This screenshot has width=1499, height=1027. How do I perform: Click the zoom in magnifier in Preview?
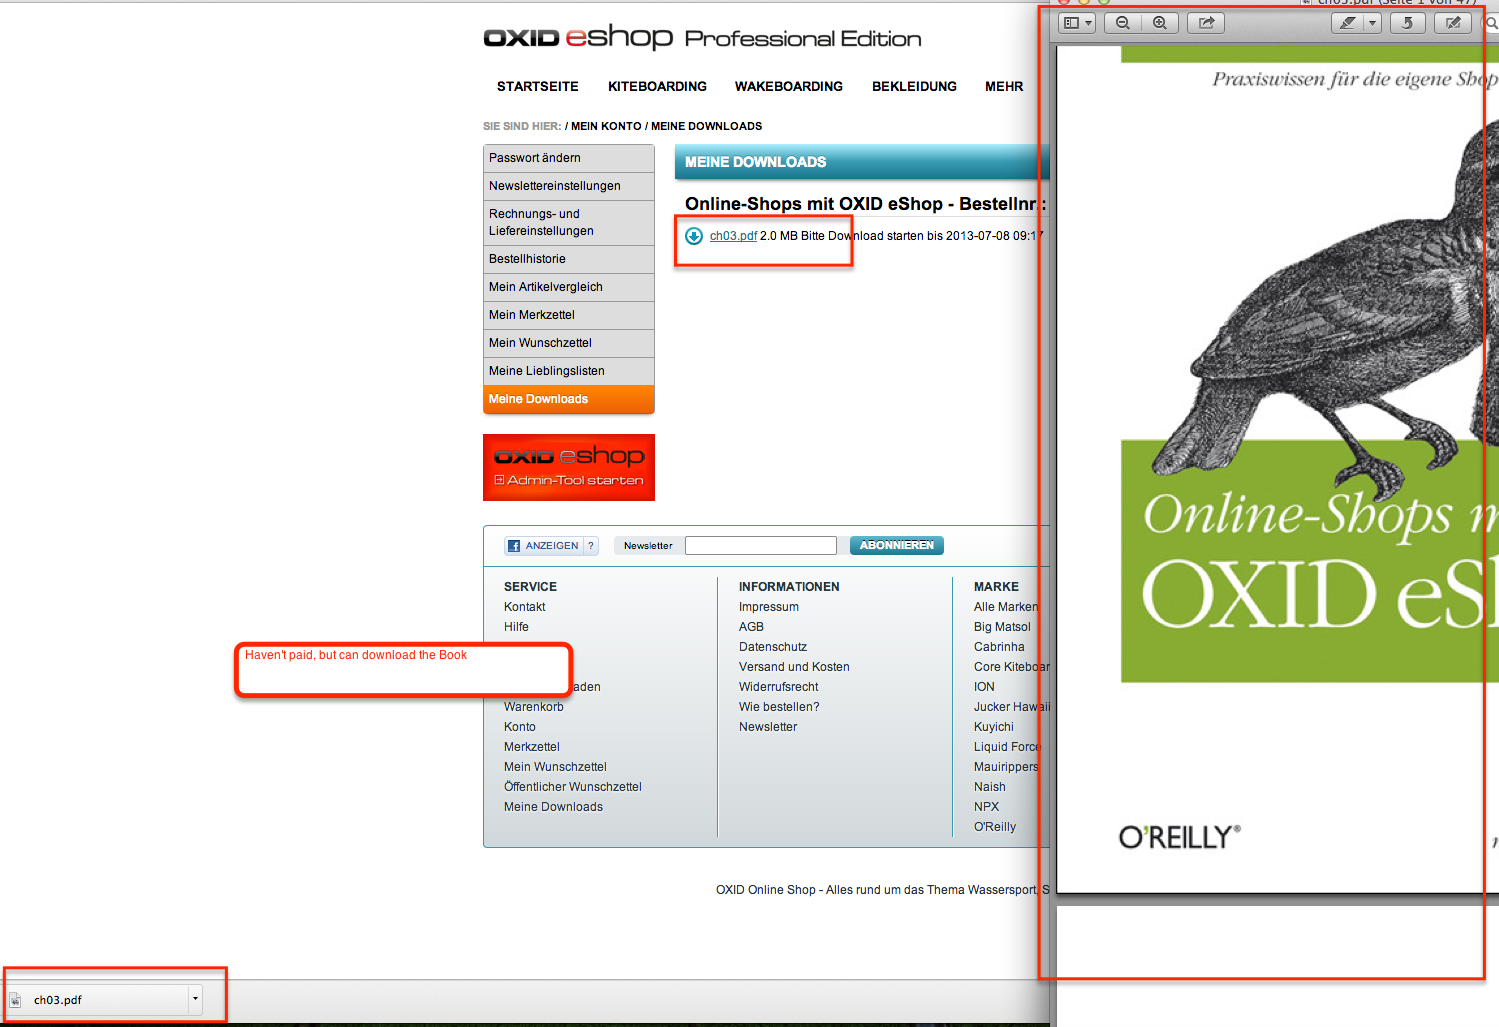point(1160,23)
